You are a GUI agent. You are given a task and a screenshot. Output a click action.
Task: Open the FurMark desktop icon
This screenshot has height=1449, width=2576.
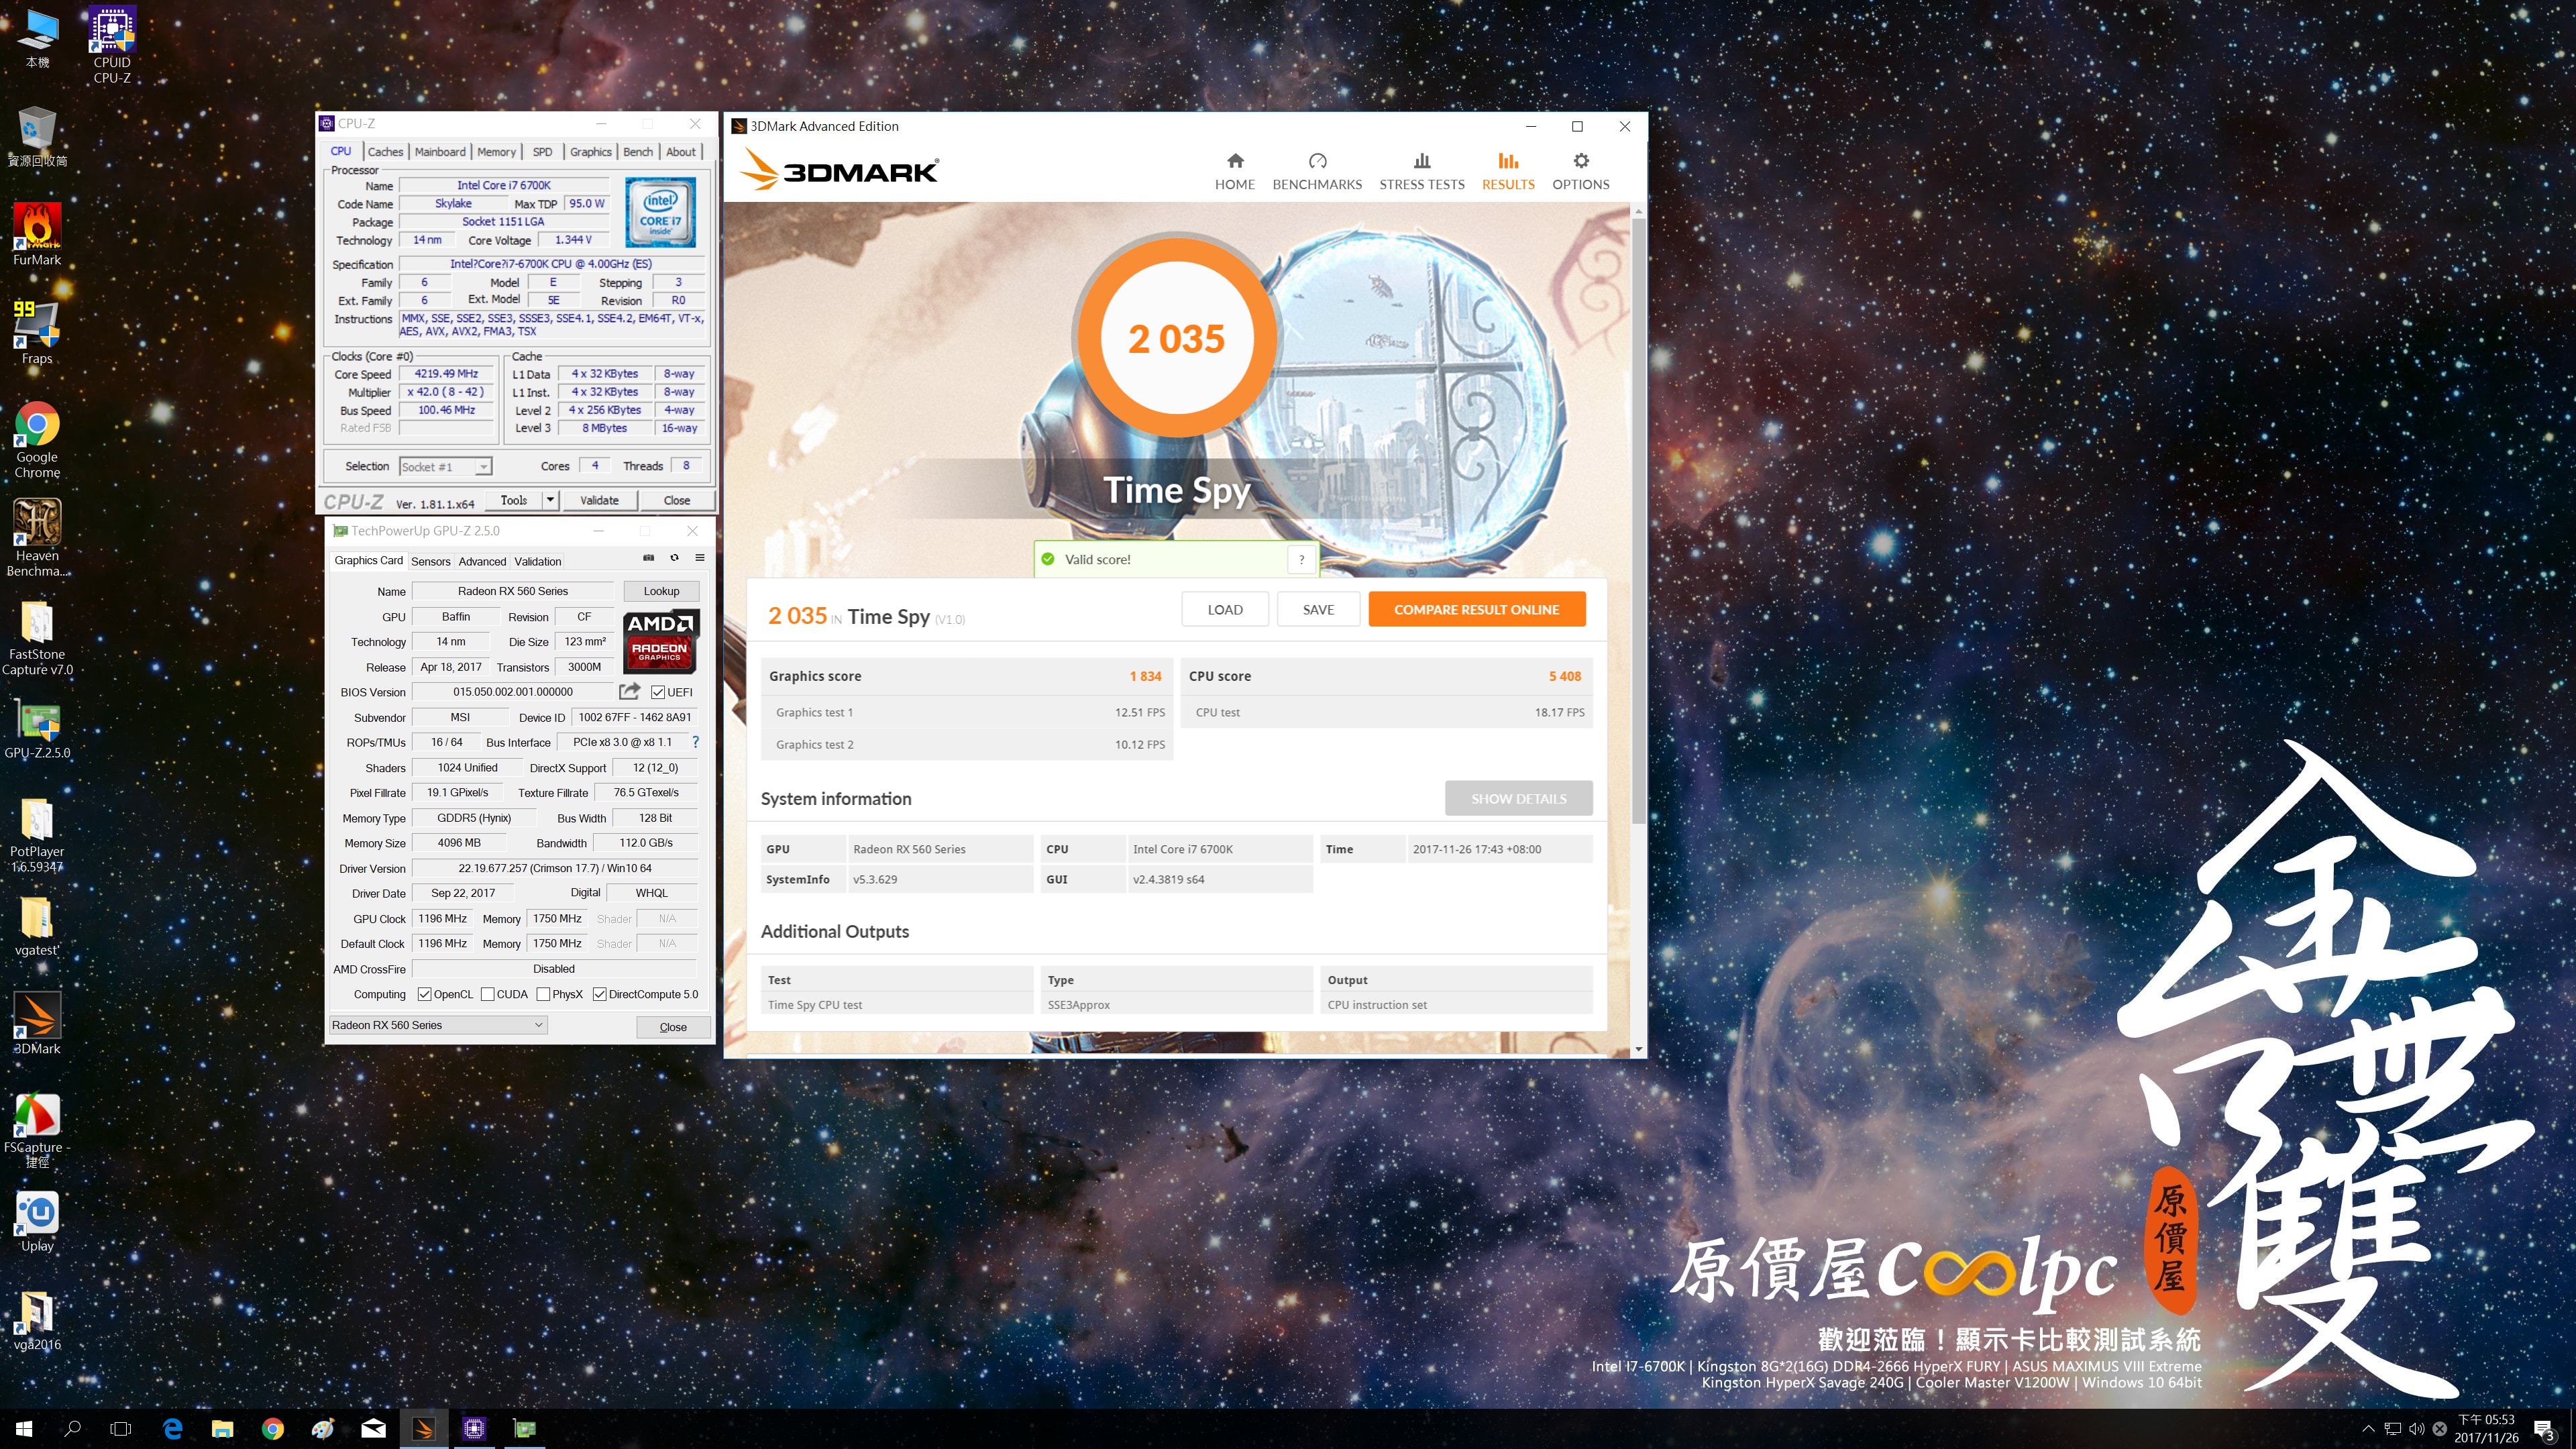[x=37, y=235]
